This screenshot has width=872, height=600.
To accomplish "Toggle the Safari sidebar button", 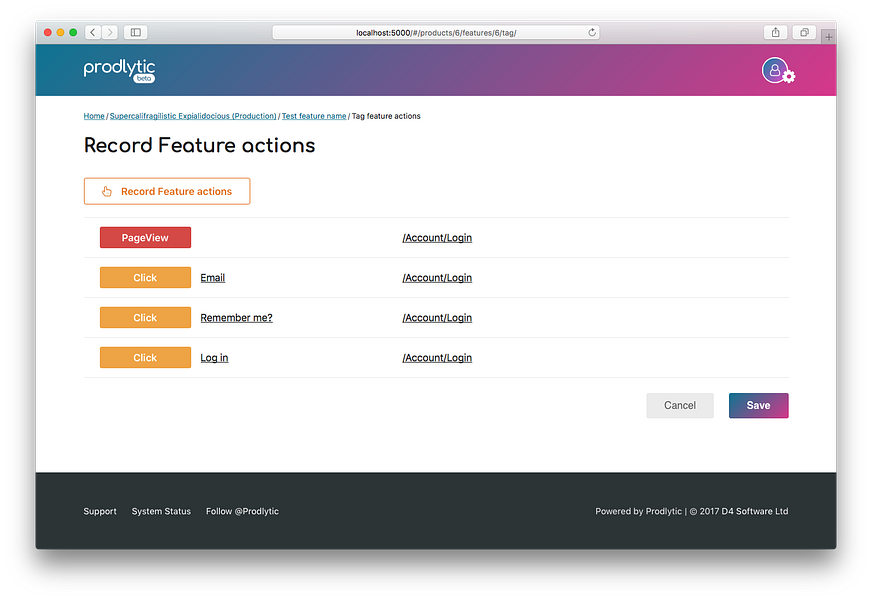I will click(135, 33).
